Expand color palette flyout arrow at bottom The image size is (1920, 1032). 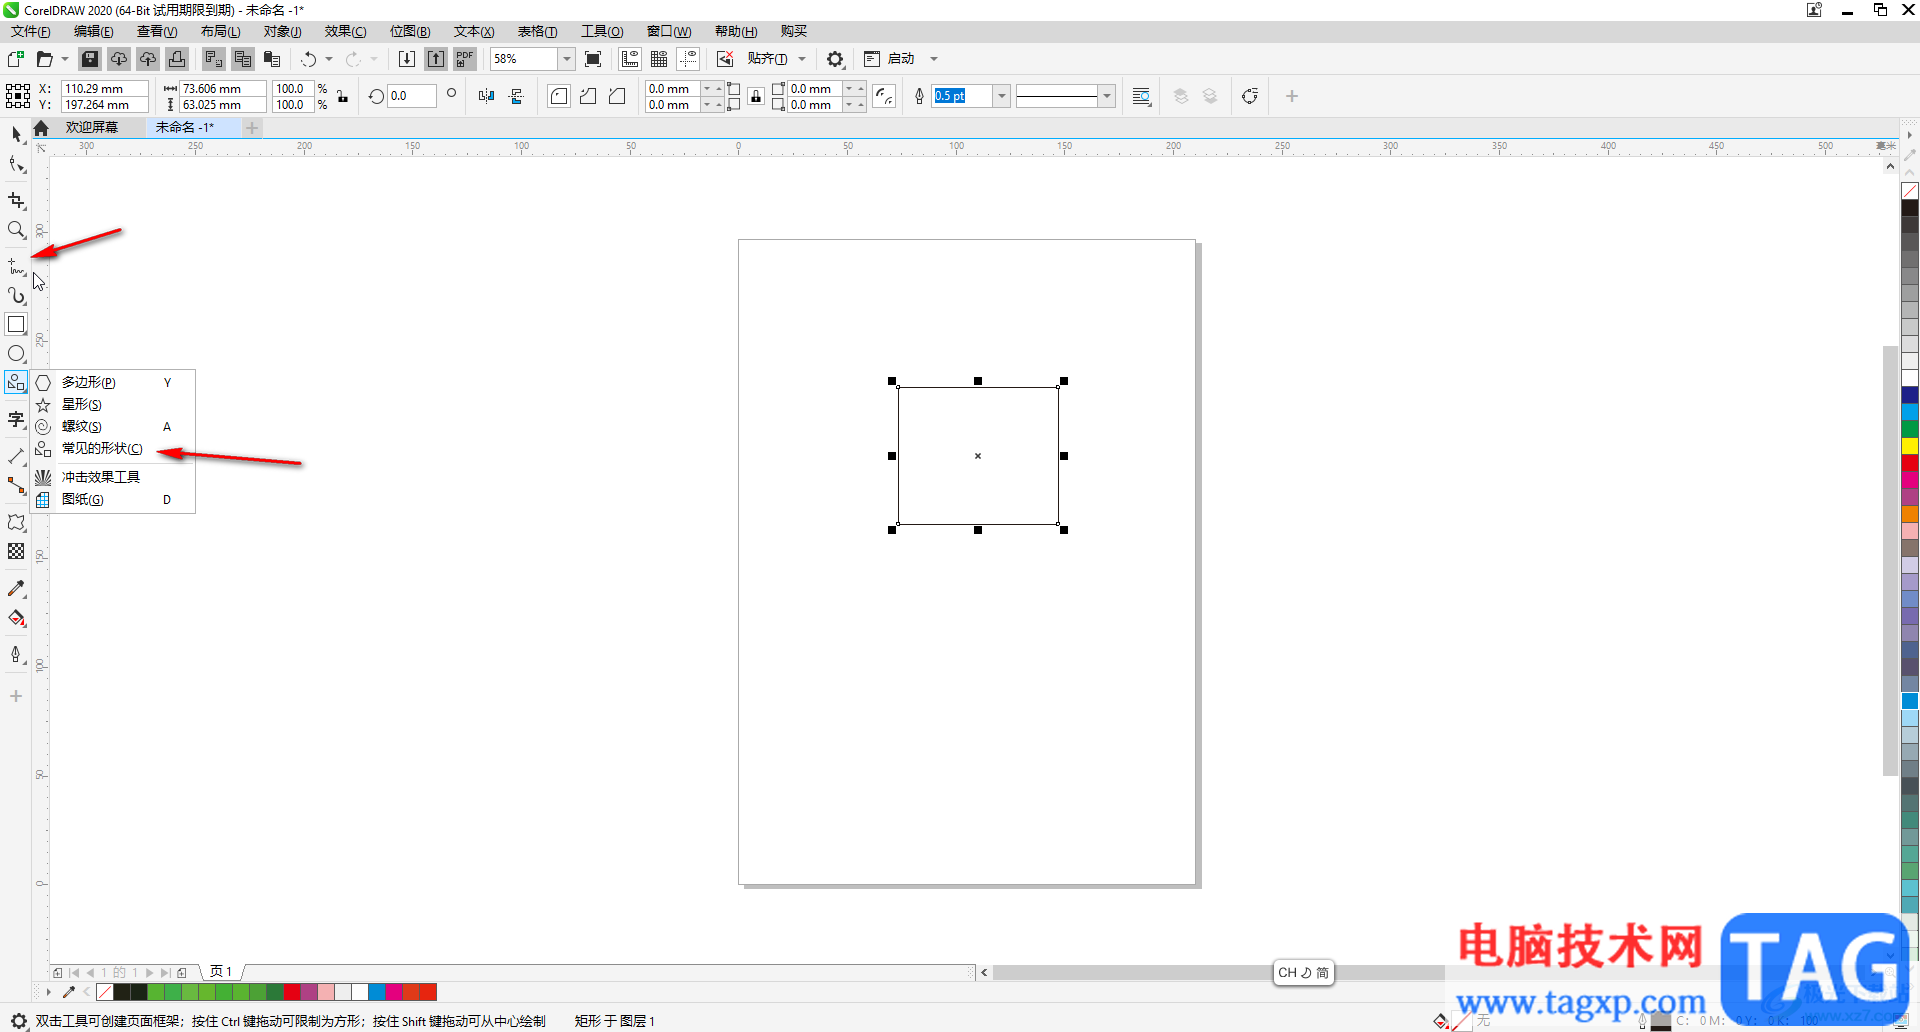point(48,992)
